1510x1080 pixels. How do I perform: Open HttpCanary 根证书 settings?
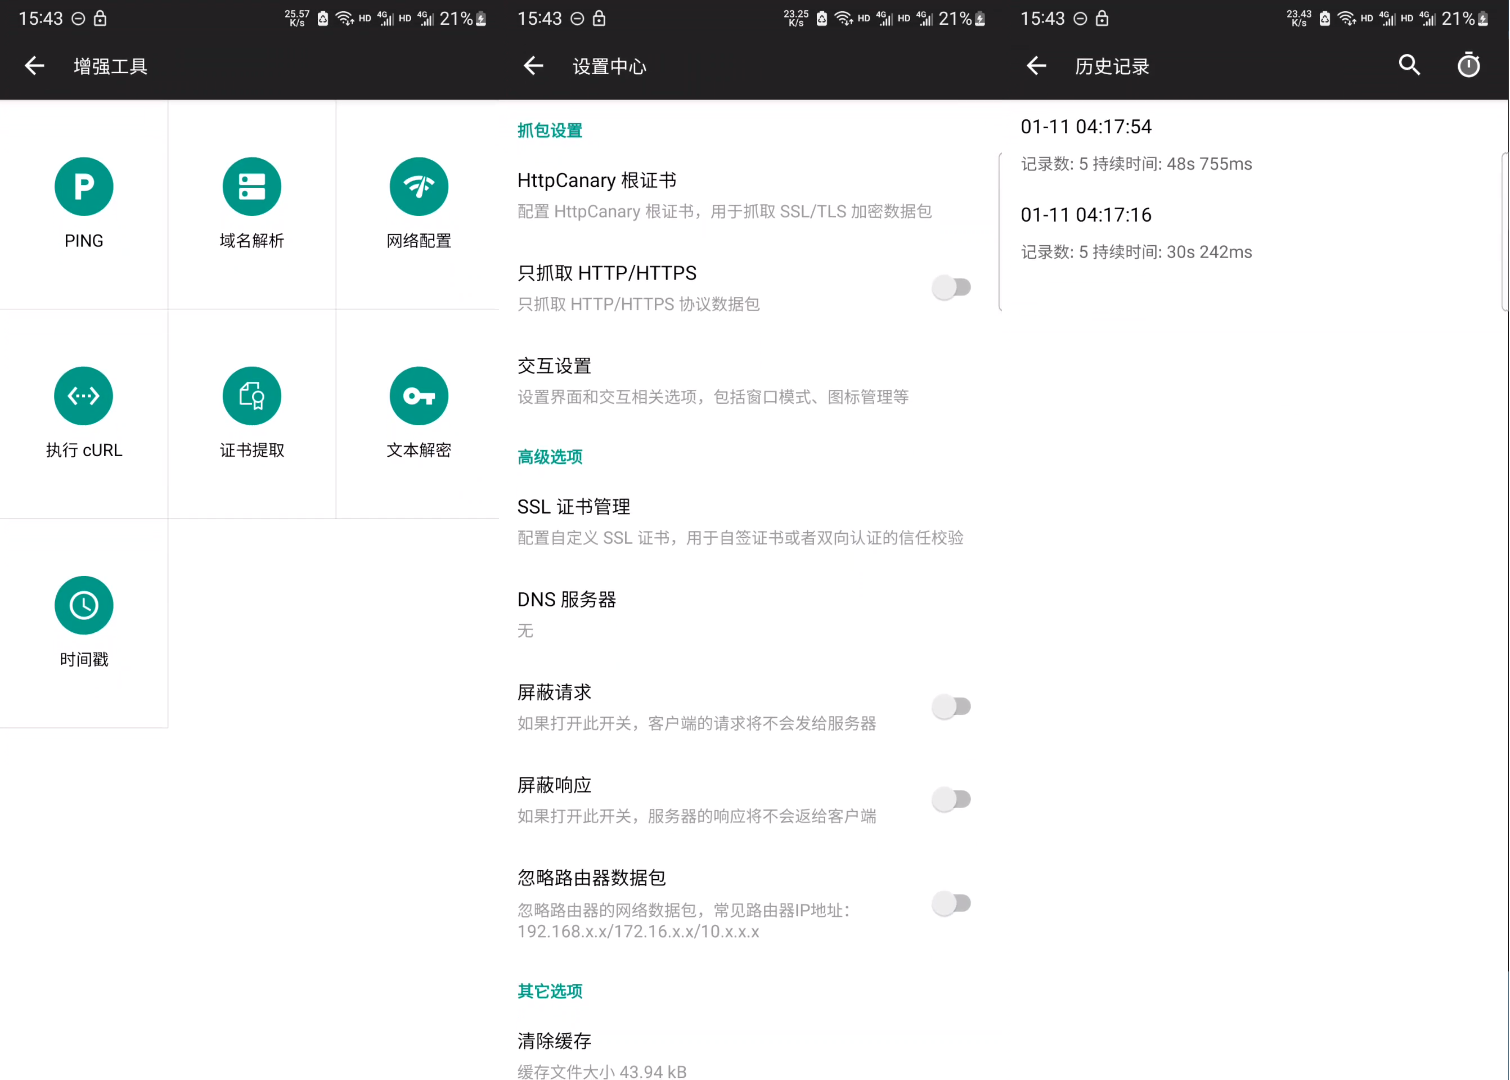[x=724, y=195]
